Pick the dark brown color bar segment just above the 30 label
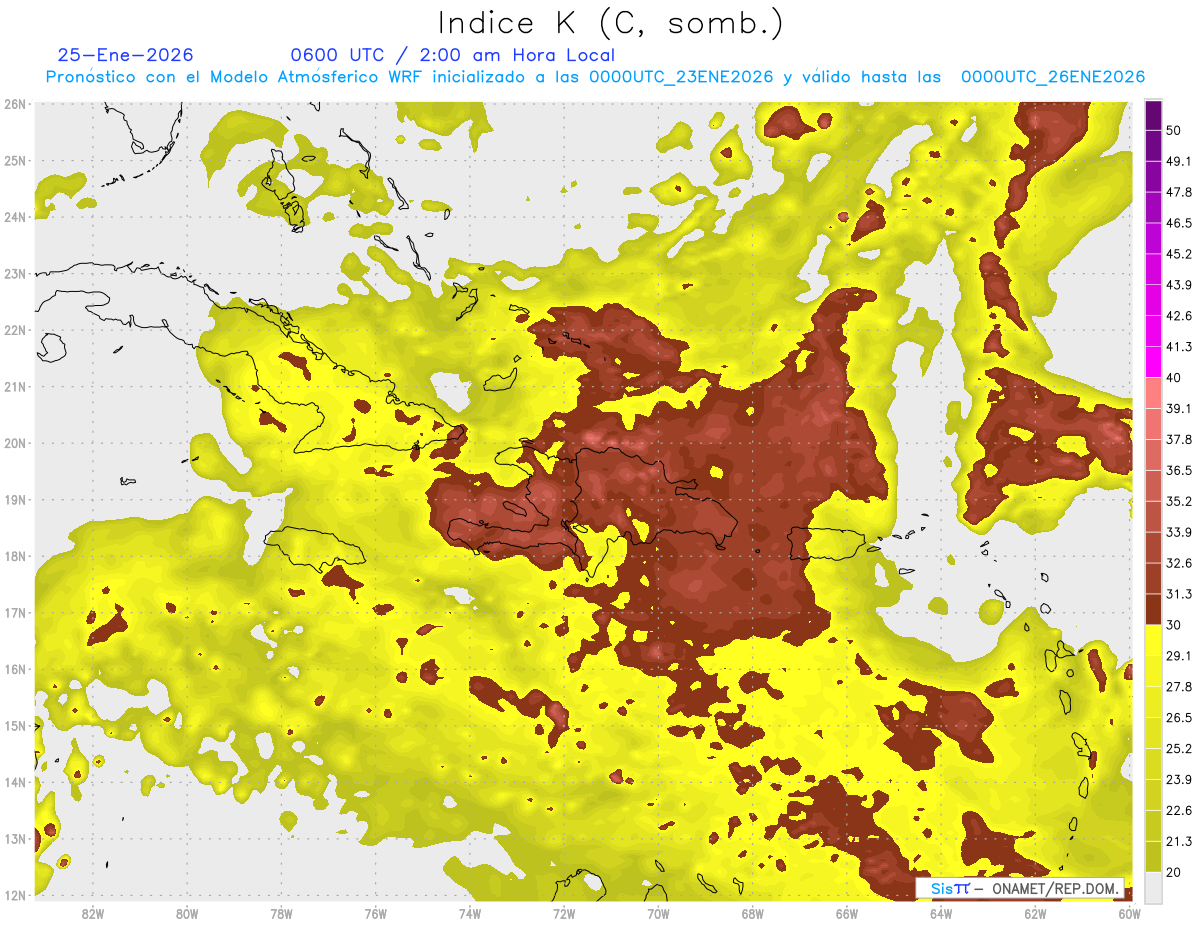 pos(1153,610)
